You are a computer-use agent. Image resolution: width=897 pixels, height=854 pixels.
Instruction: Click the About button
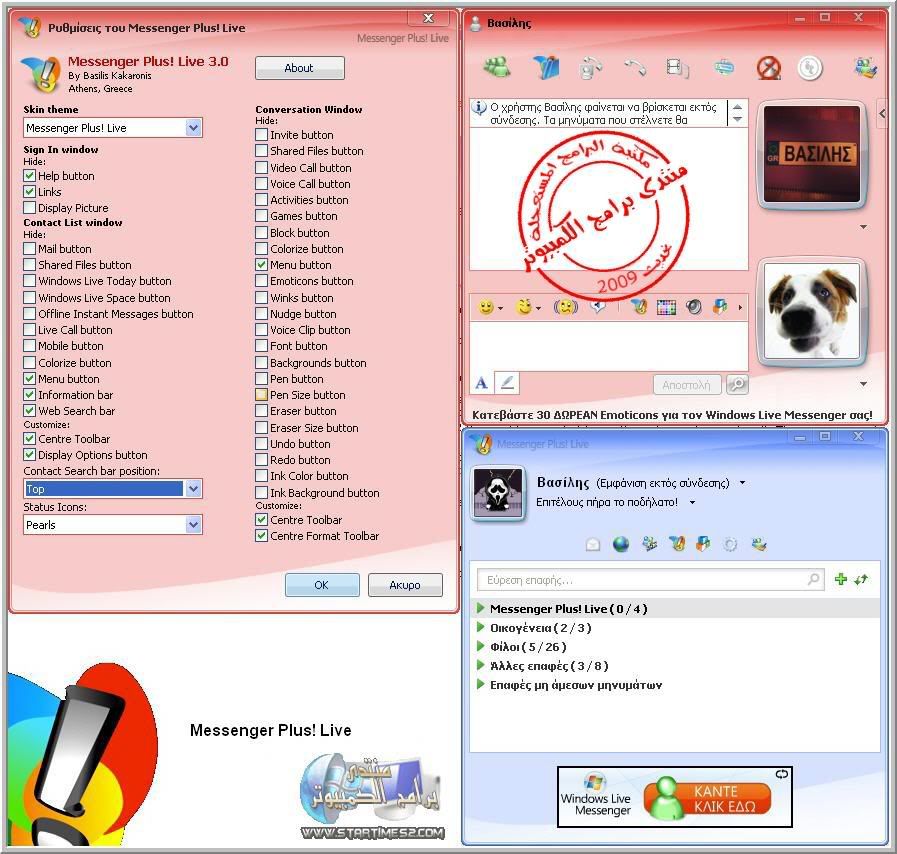point(299,67)
